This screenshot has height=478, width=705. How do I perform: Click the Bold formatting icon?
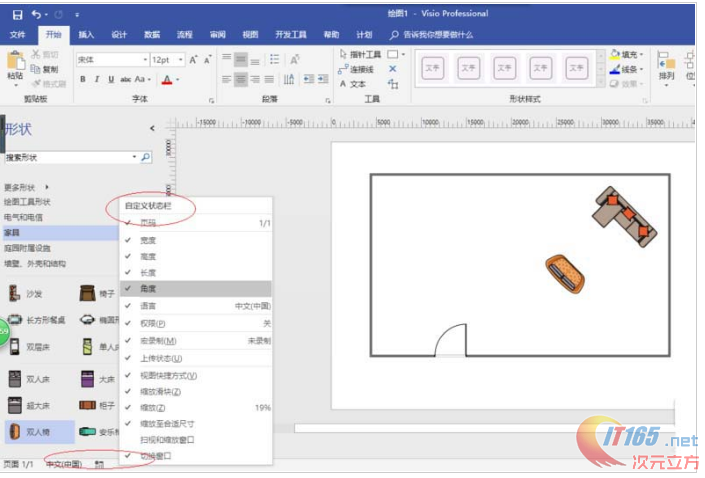pos(83,79)
